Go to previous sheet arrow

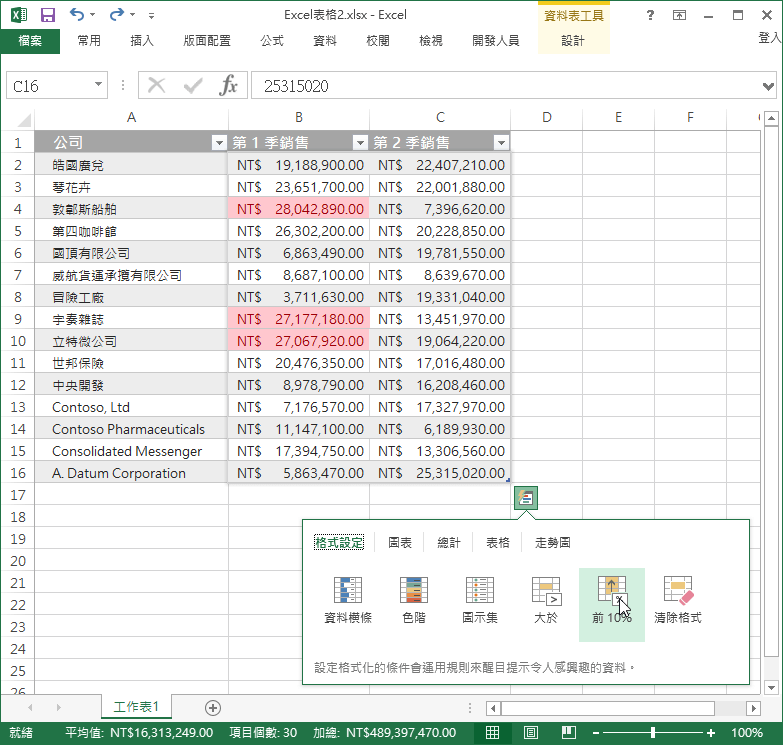(x=30, y=708)
